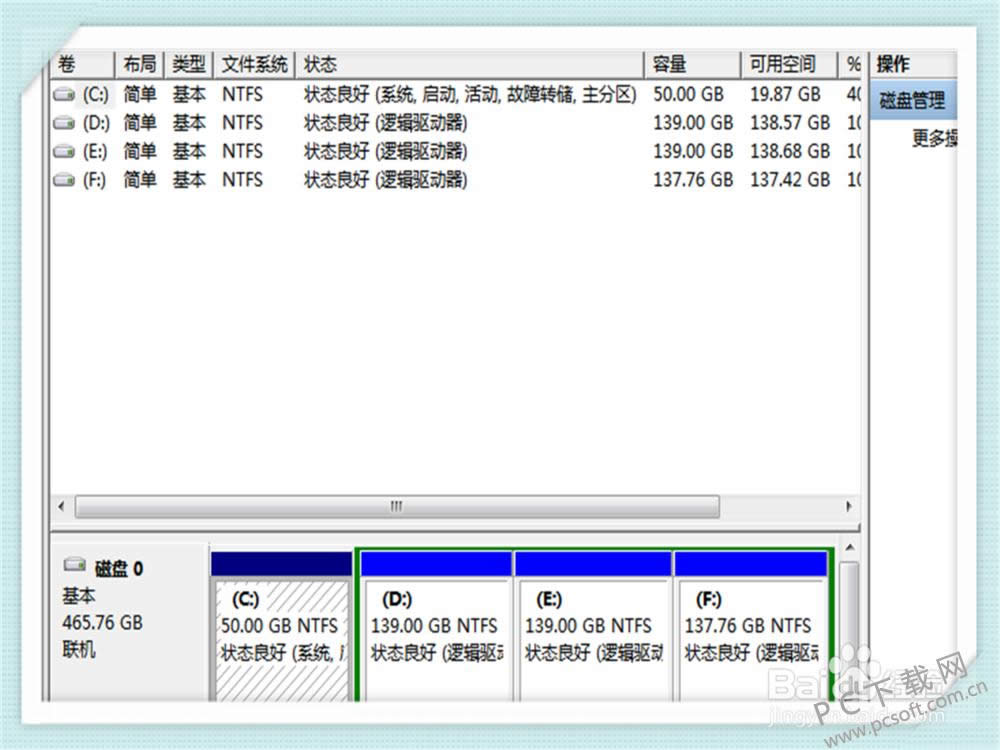The image size is (1000, 750).
Task: Sort by 文件系统 column header
Action: click(x=254, y=65)
